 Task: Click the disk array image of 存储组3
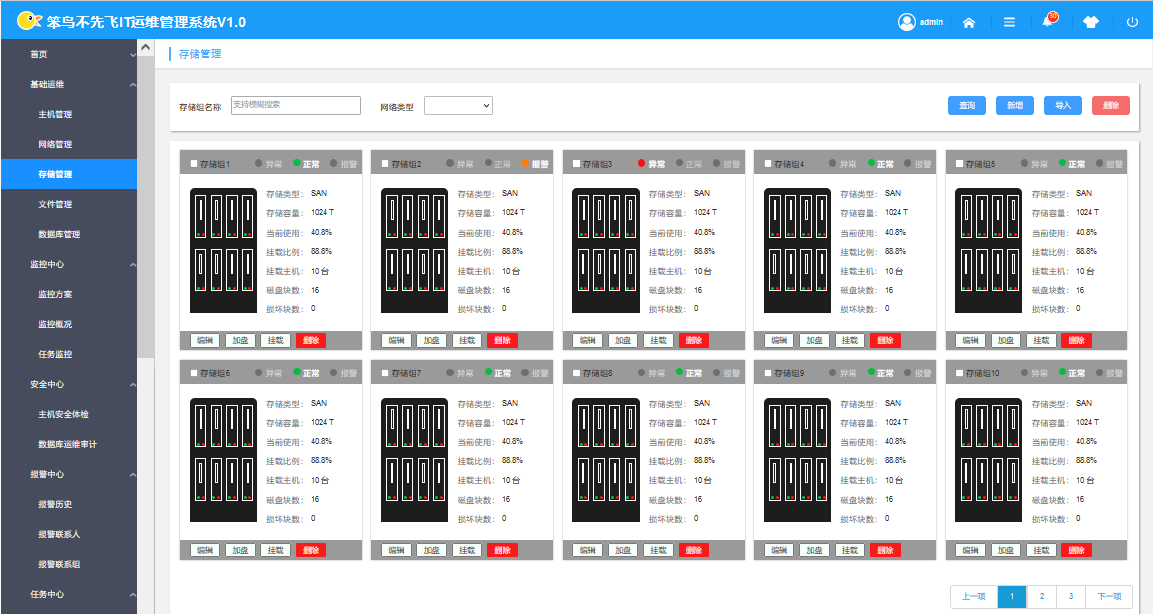pos(606,250)
